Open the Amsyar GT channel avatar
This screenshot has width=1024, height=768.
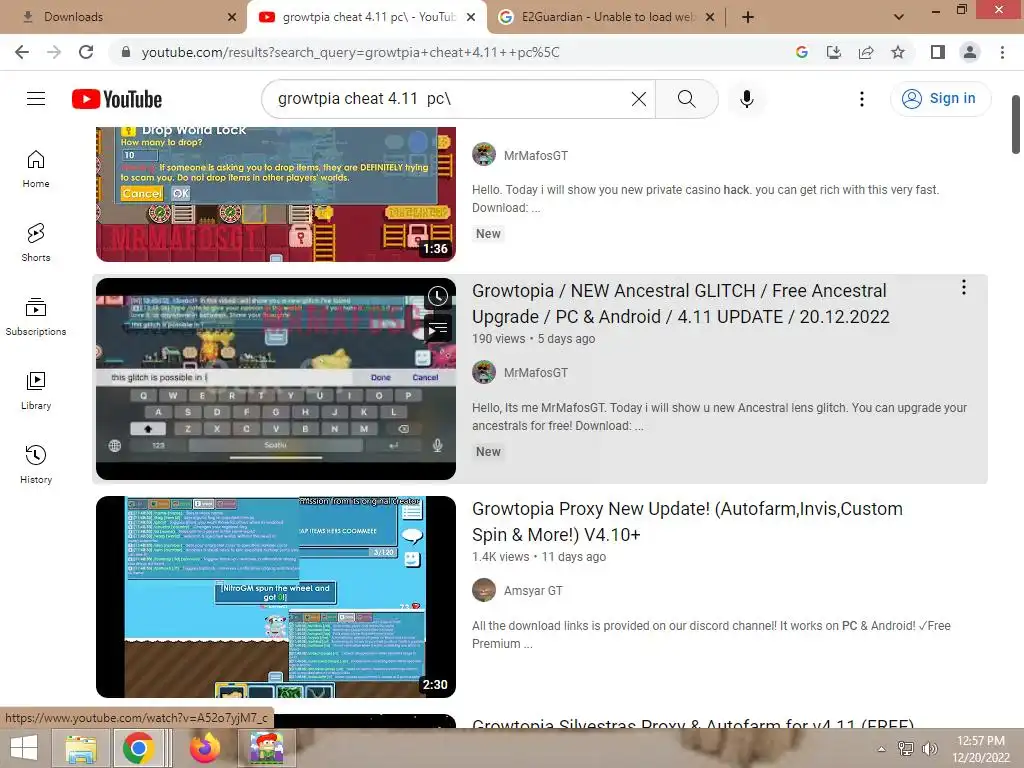click(484, 590)
